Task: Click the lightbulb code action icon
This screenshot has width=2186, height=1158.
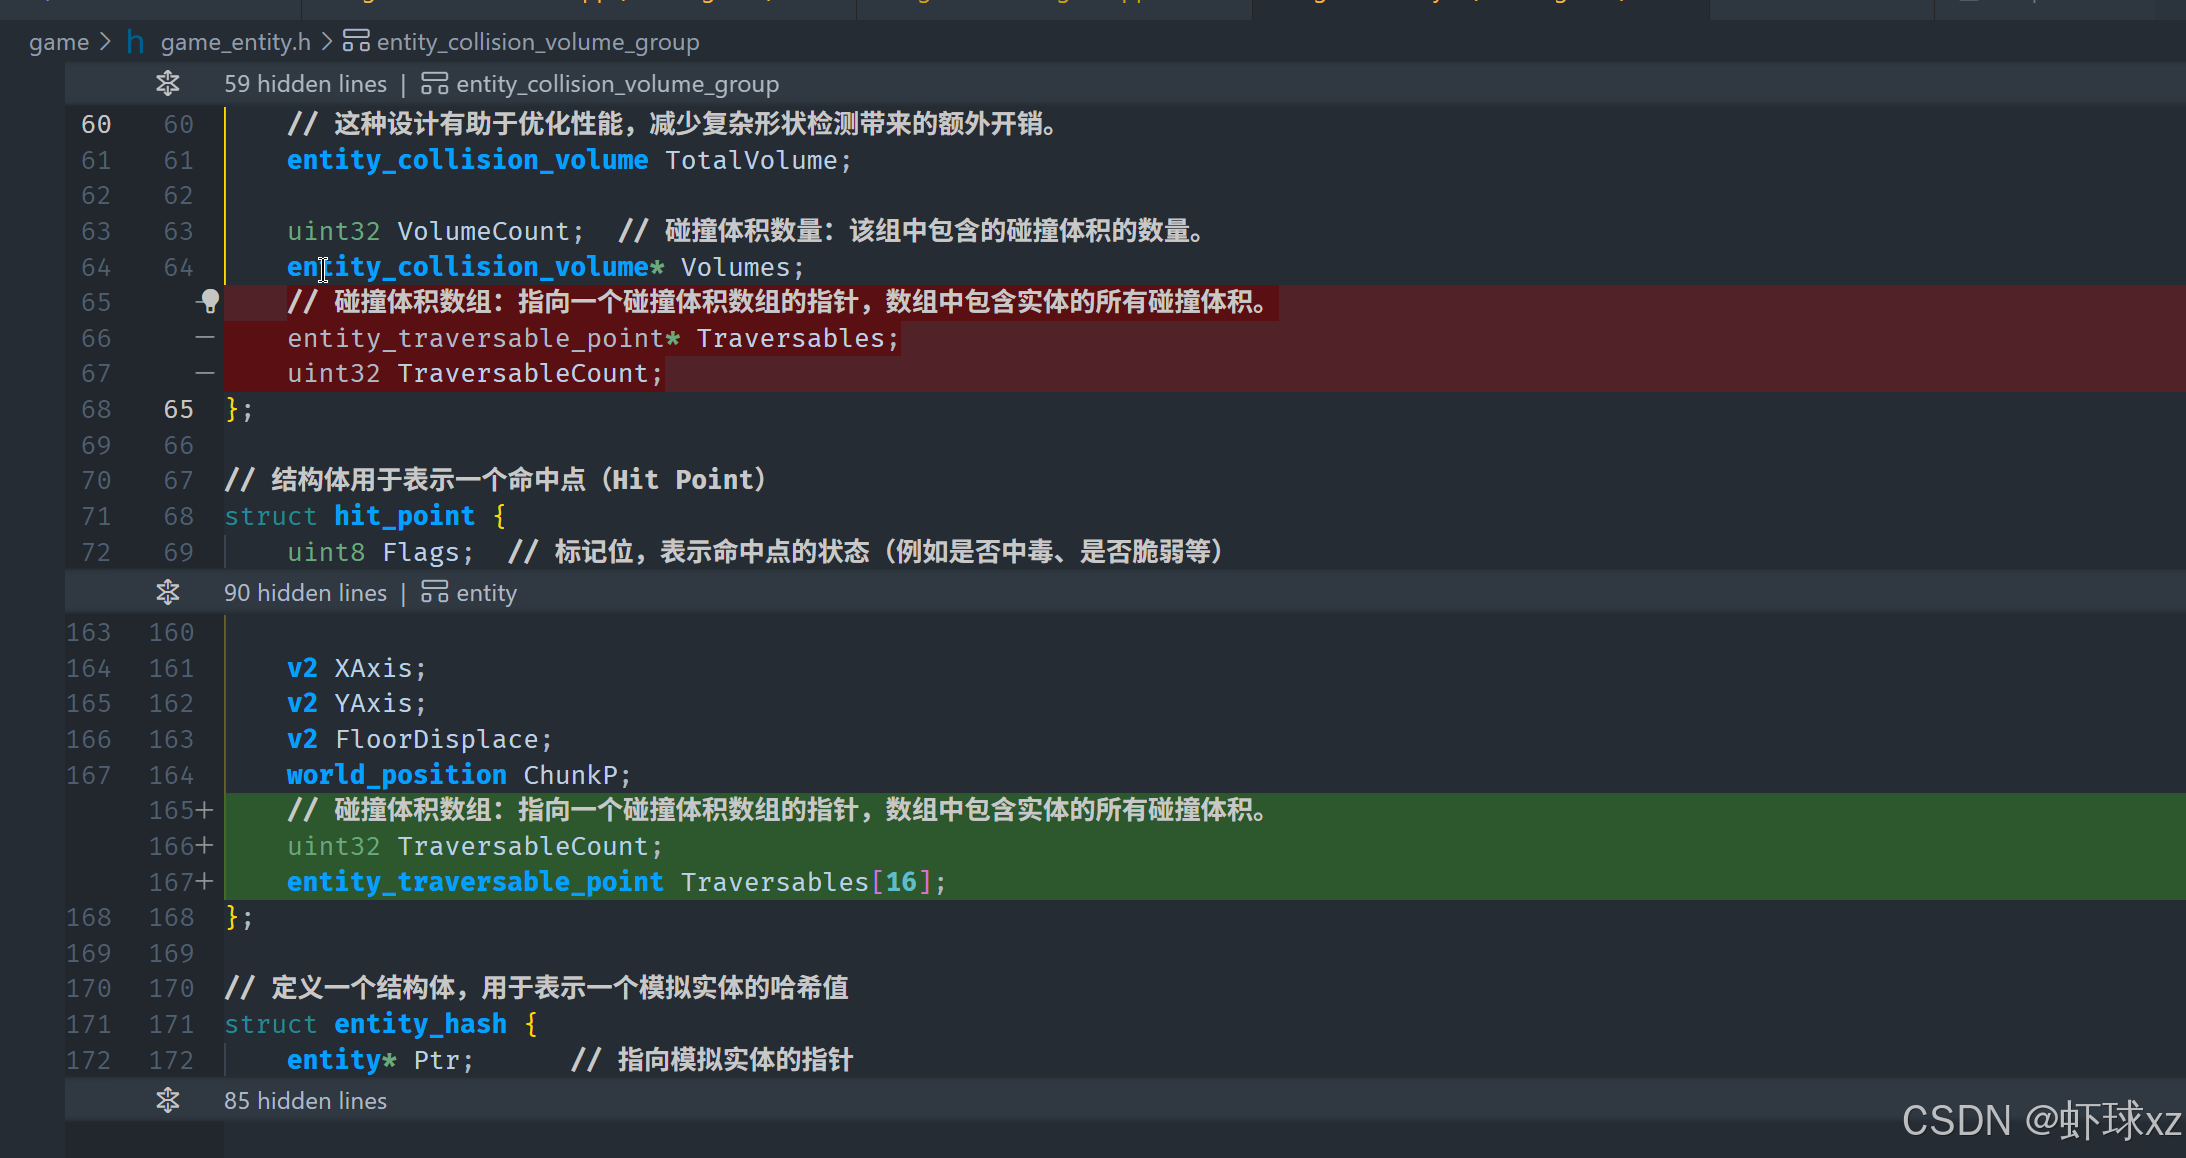Action: [210, 300]
